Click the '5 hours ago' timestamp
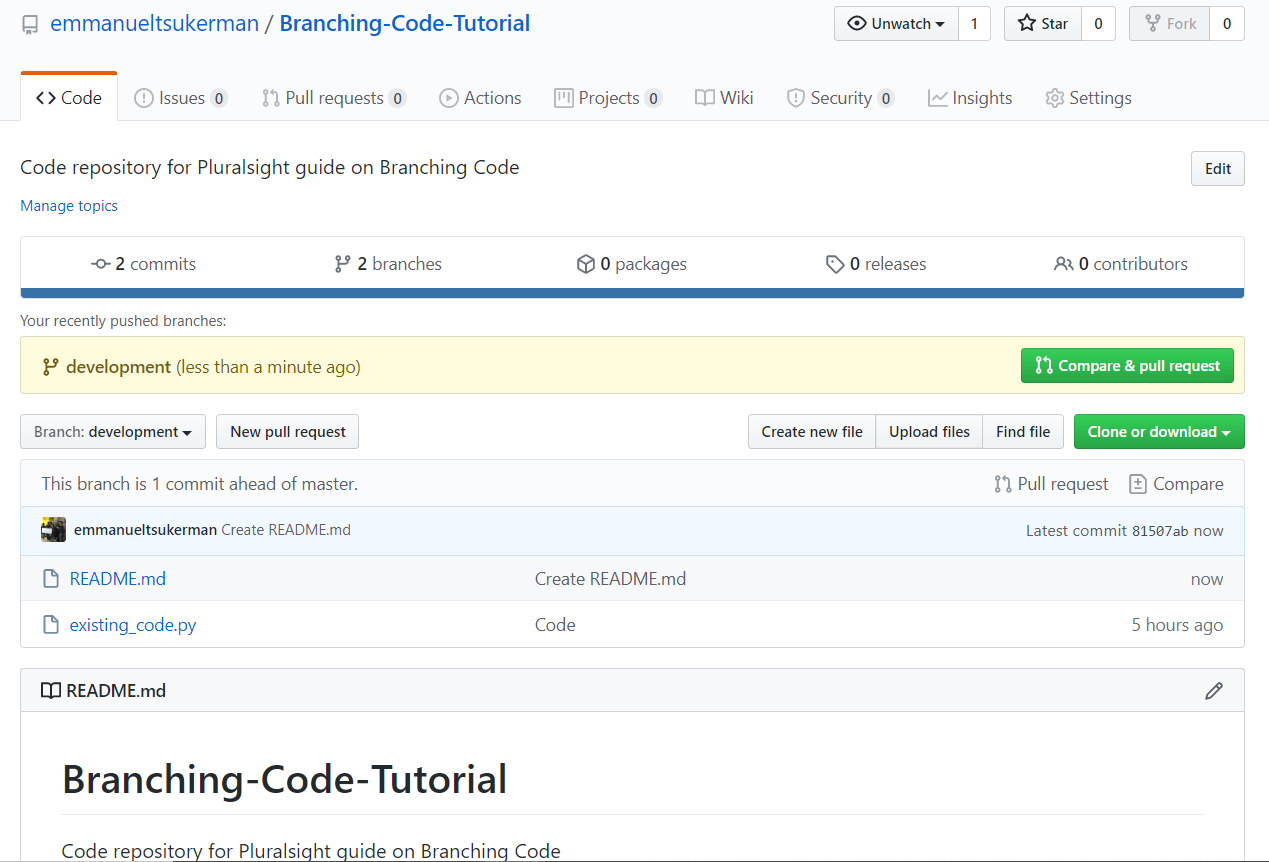 pos(1177,625)
